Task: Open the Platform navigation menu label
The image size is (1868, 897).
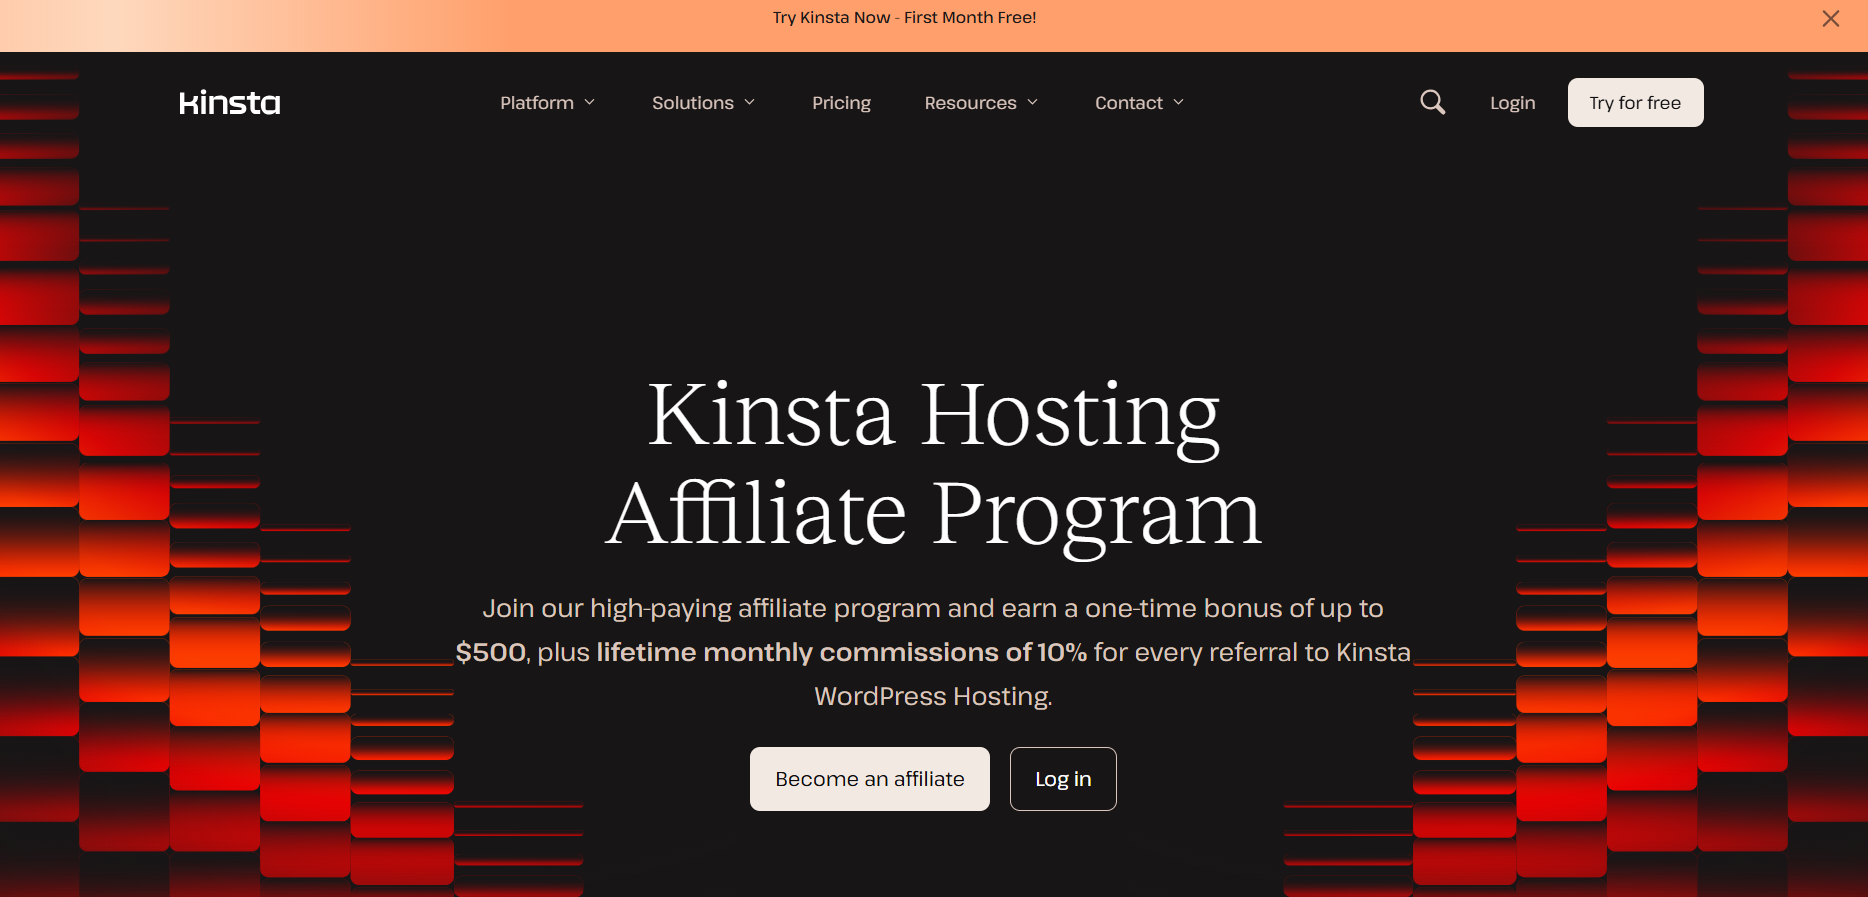Action: click(x=537, y=103)
